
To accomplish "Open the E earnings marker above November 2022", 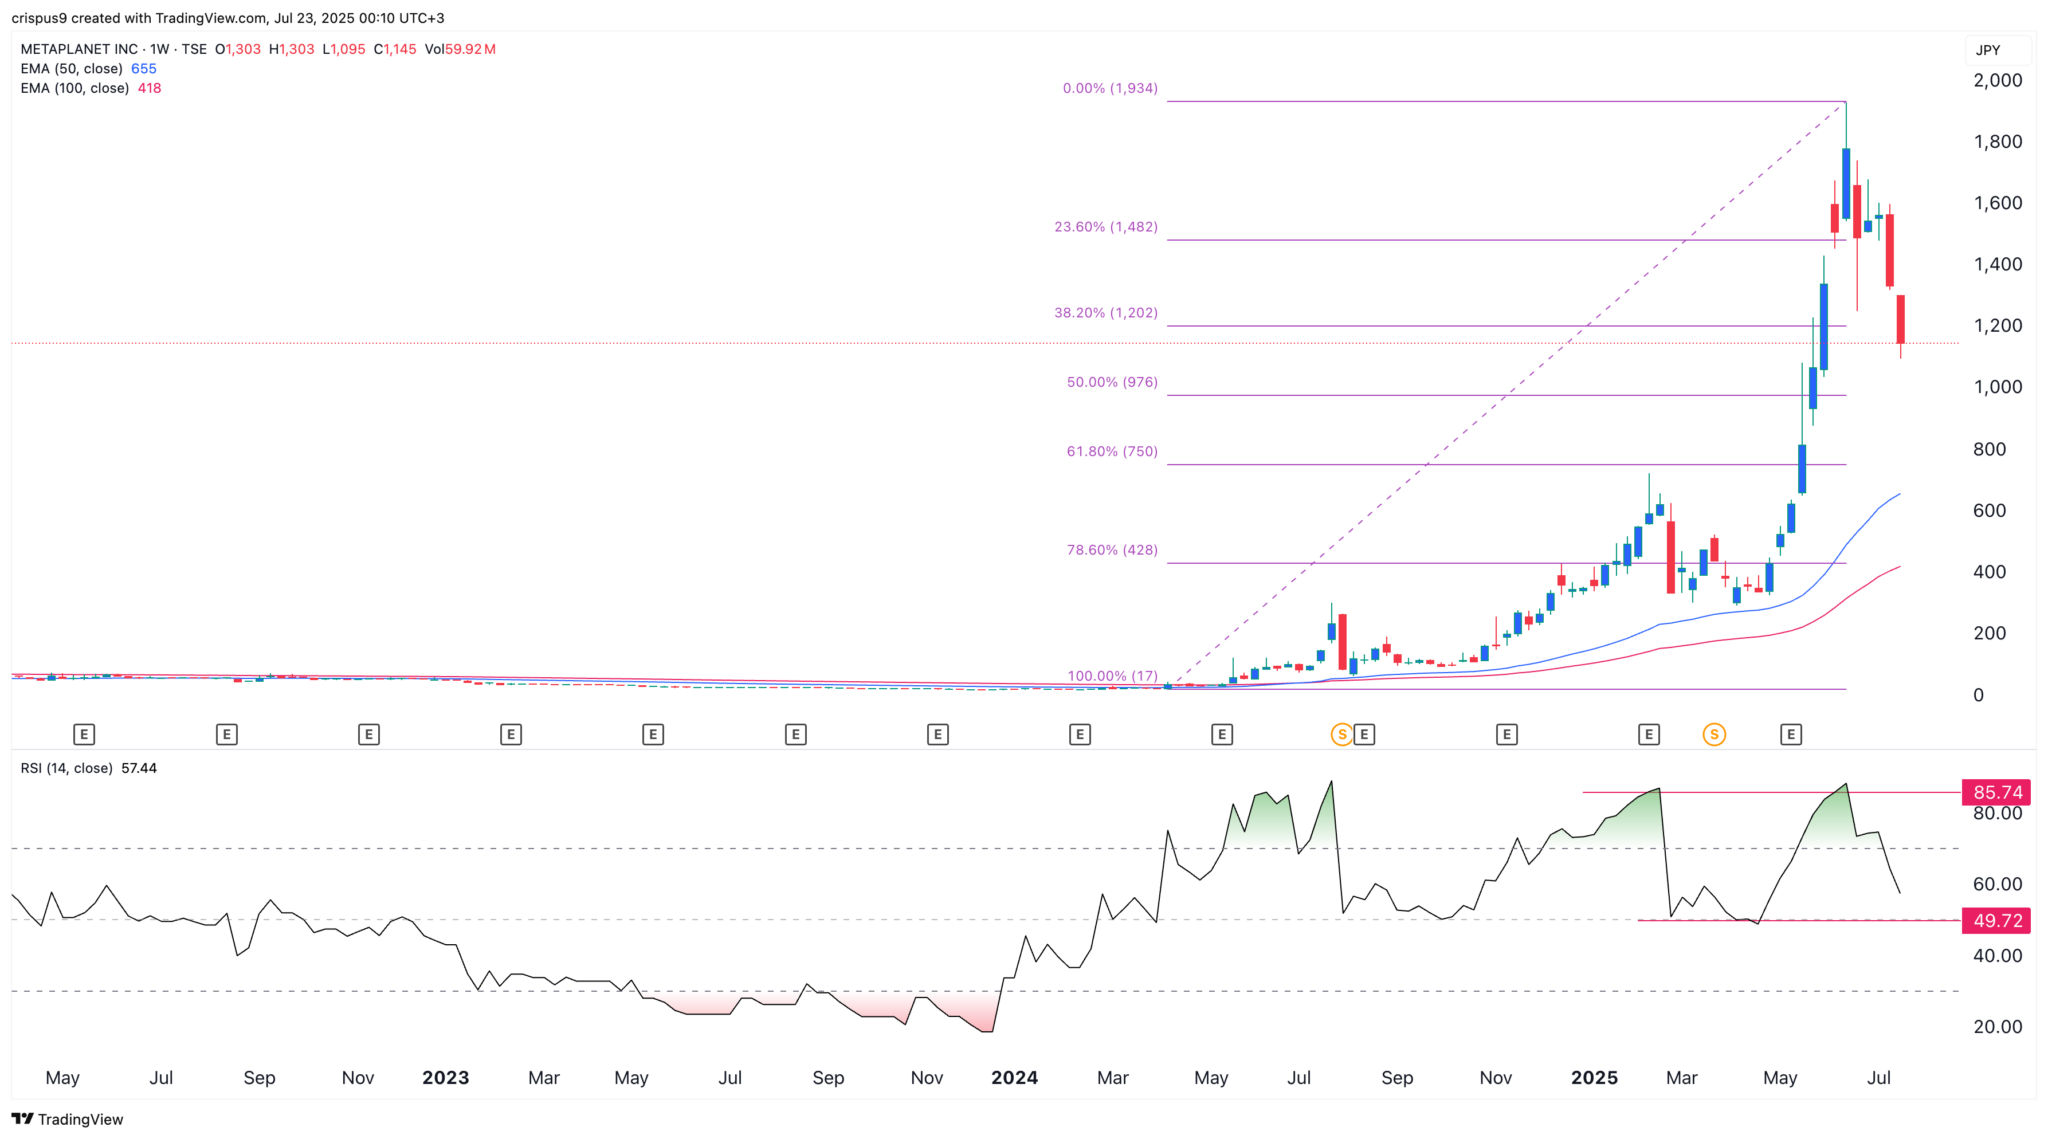I will pyautogui.click(x=369, y=735).
